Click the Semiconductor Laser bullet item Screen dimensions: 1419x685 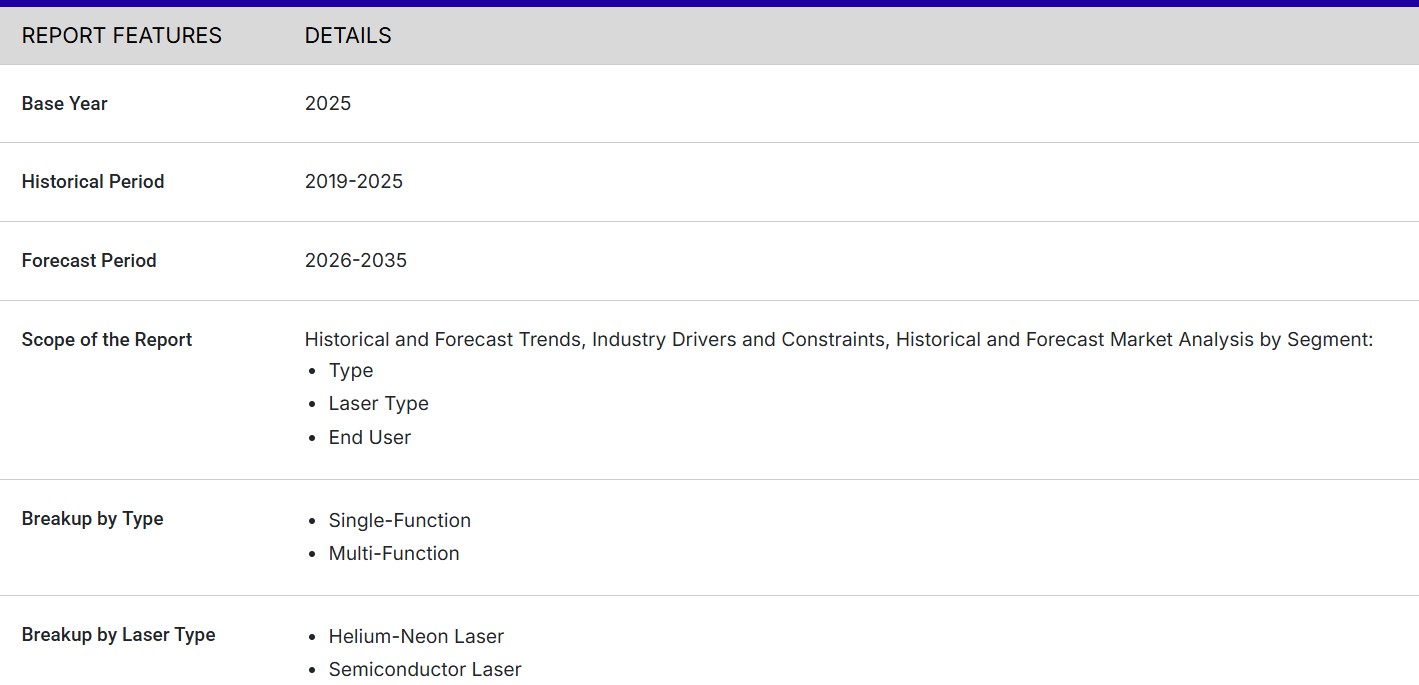(425, 670)
